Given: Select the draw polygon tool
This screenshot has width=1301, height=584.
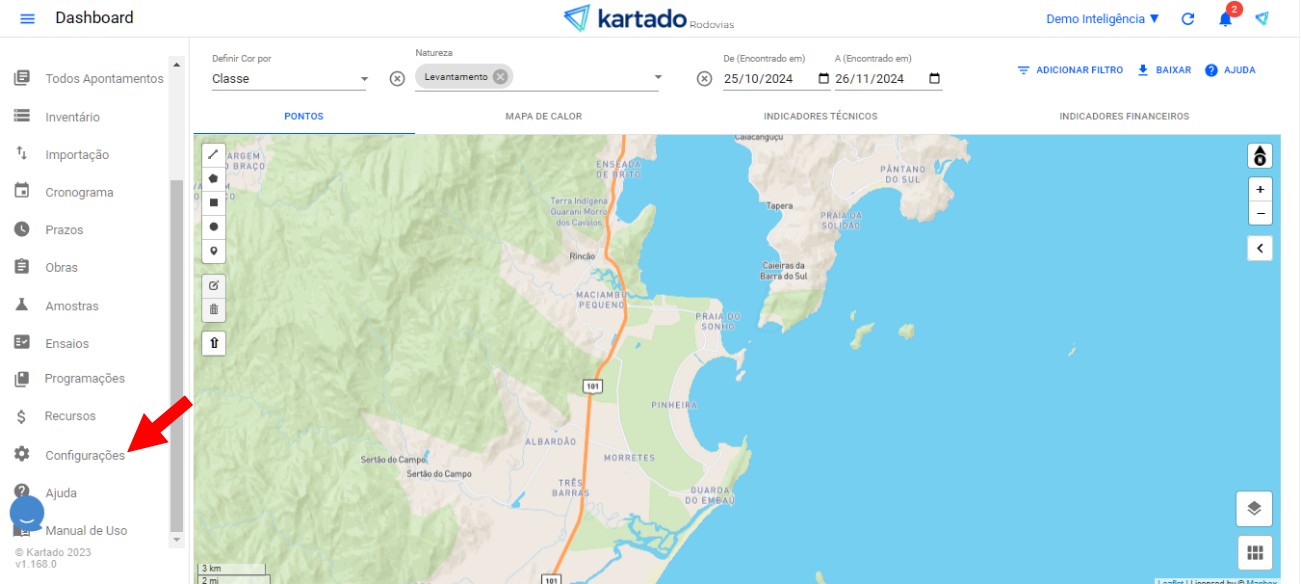Looking at the screenshot, I should 213,178.
